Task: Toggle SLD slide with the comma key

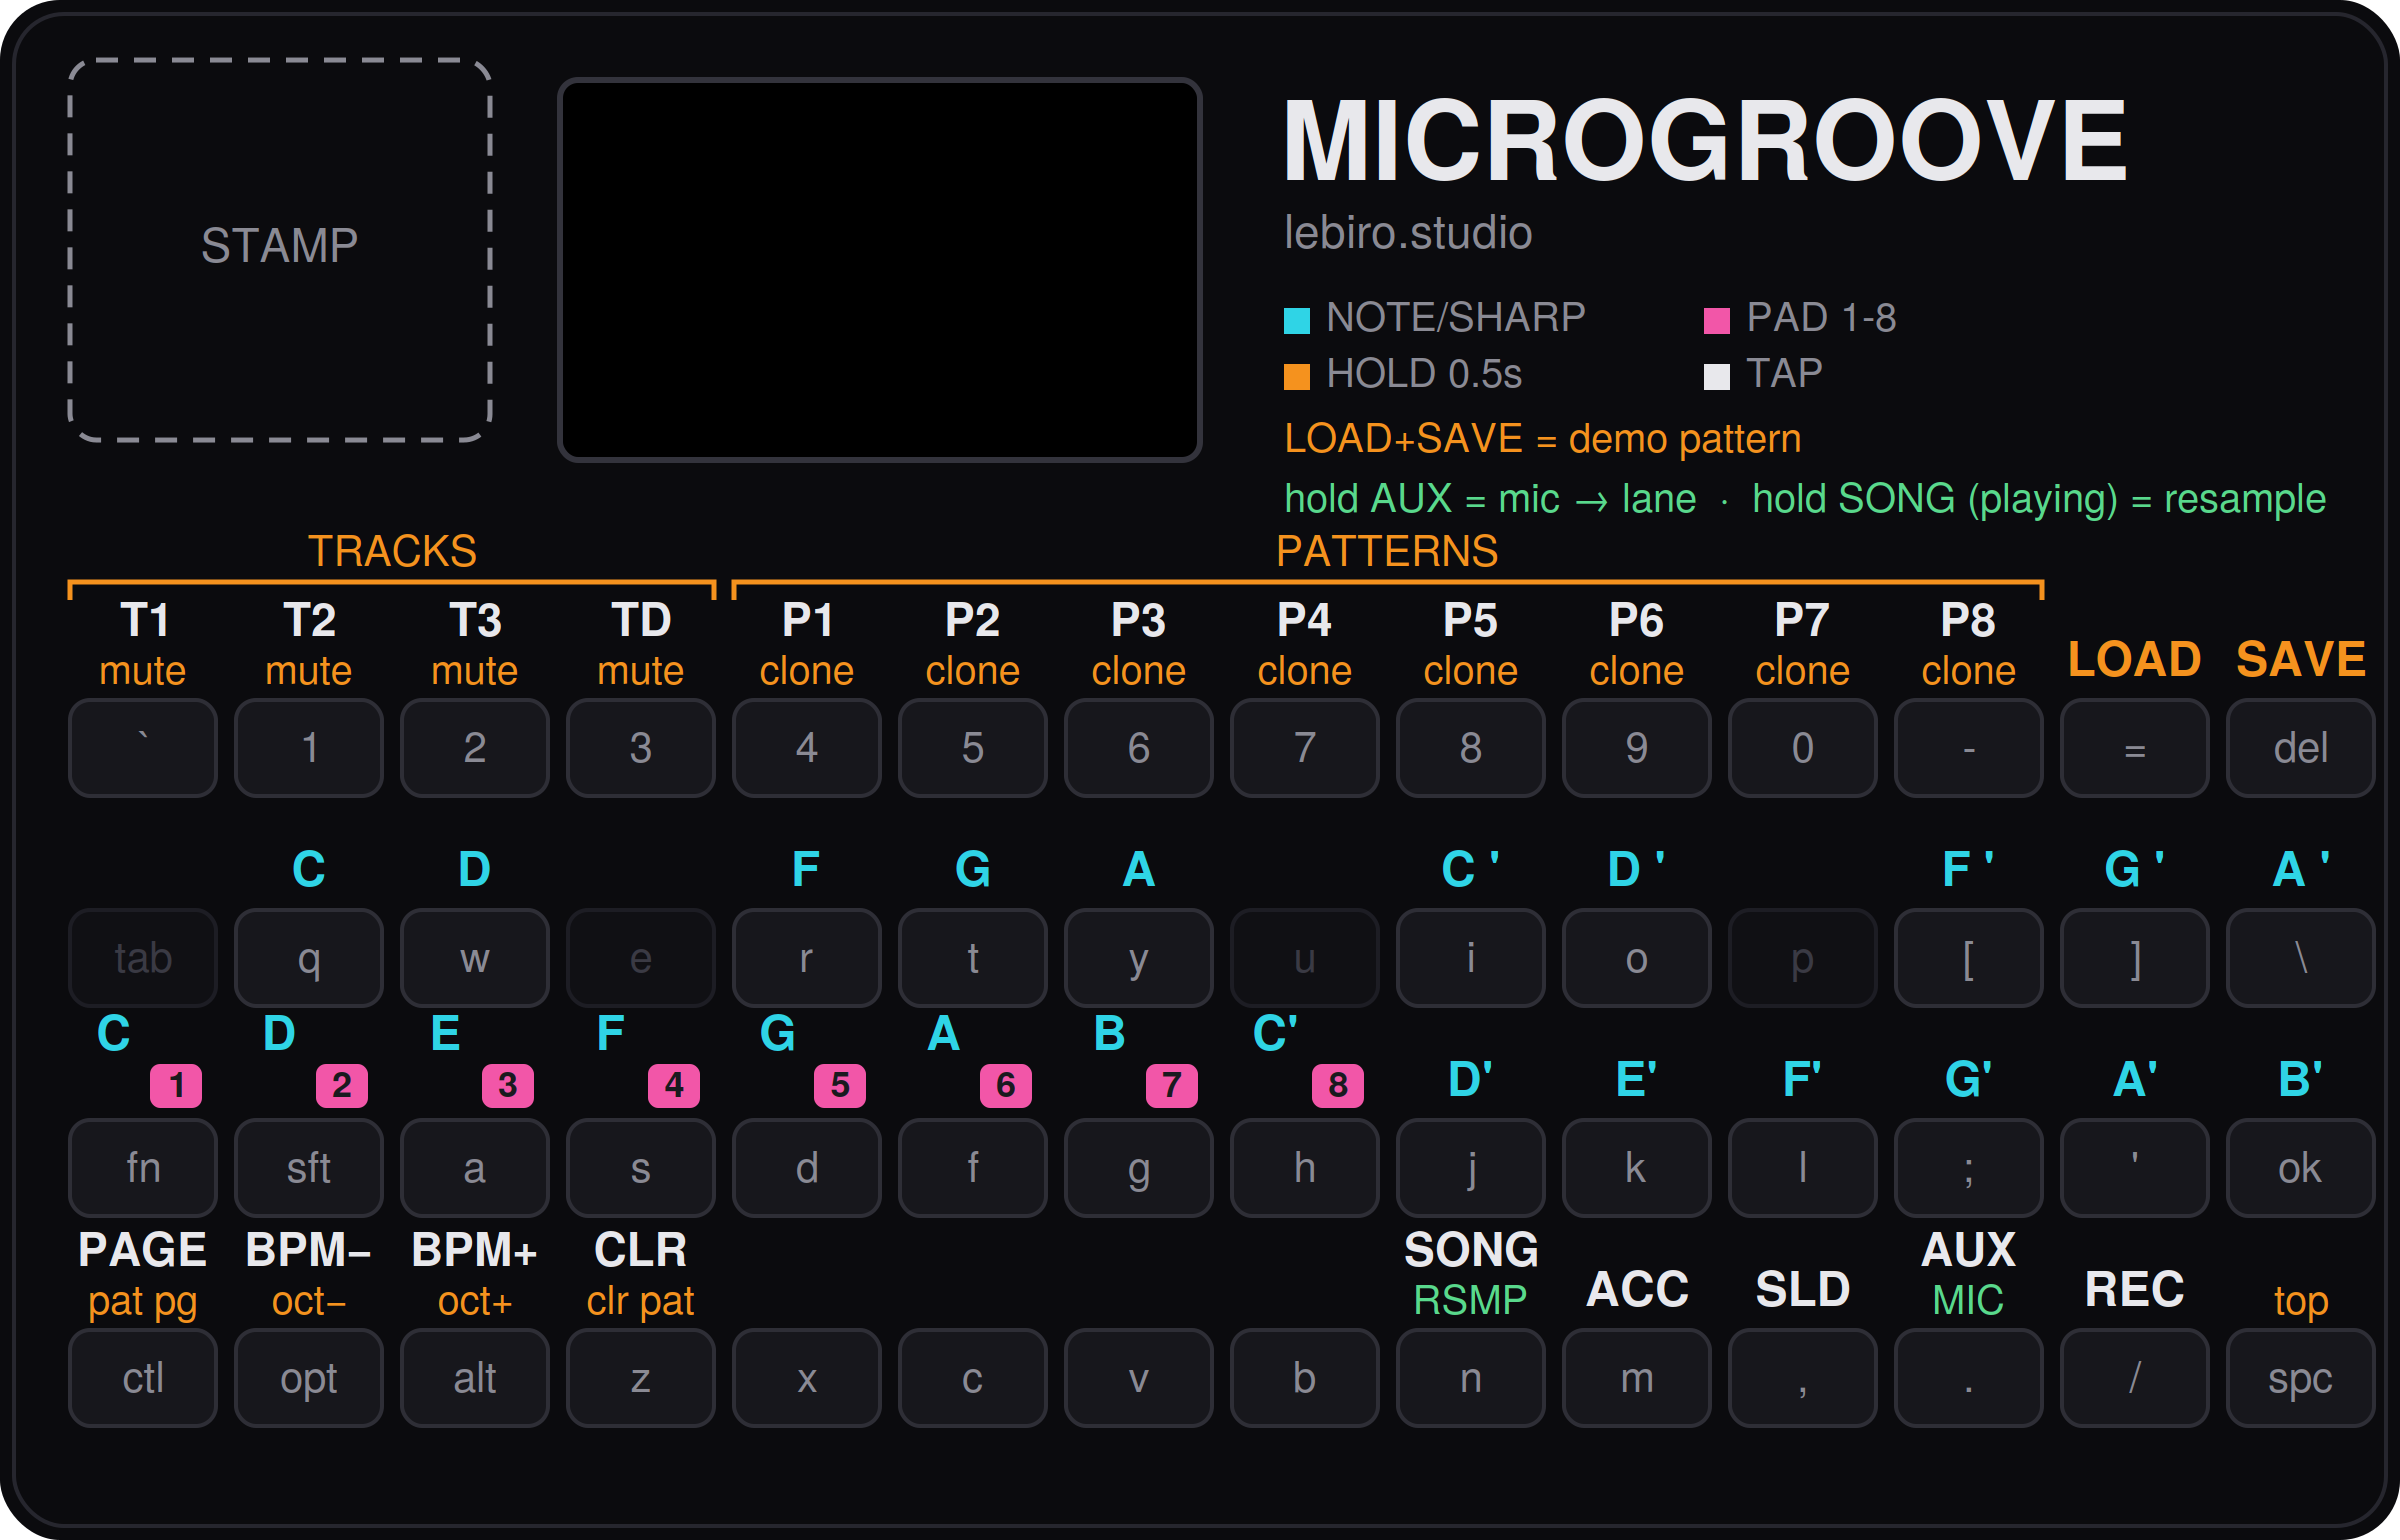Action: pyautogui.click(x=1803, y=1378)
